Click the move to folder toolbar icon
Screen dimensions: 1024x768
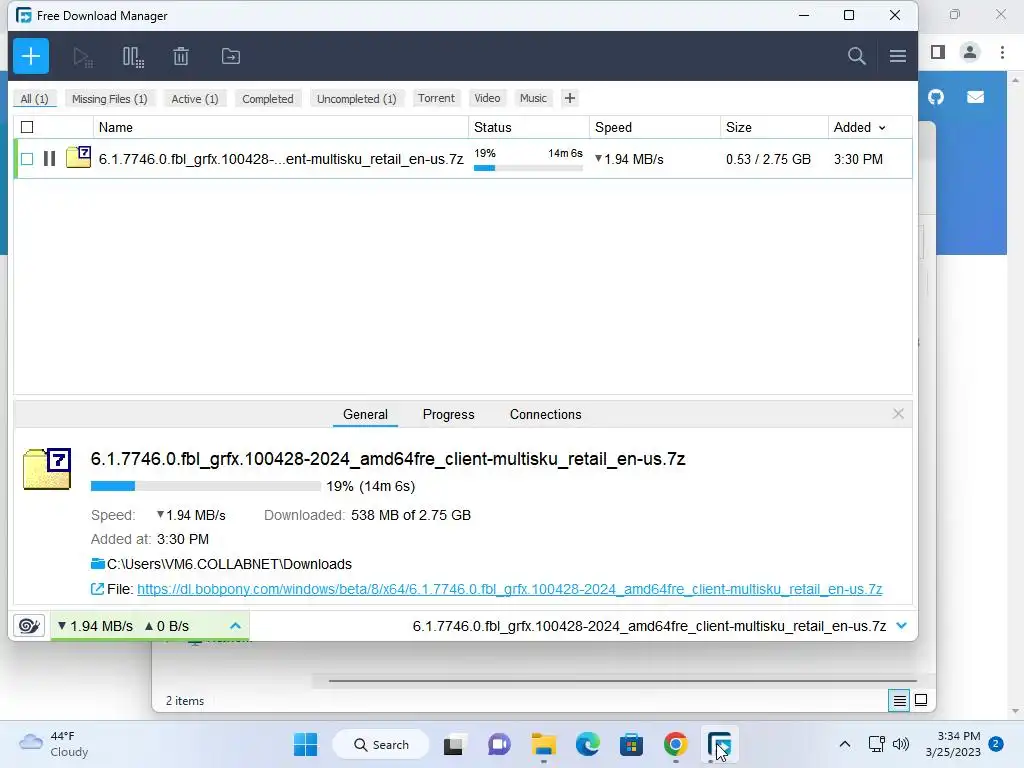(231, 56)
